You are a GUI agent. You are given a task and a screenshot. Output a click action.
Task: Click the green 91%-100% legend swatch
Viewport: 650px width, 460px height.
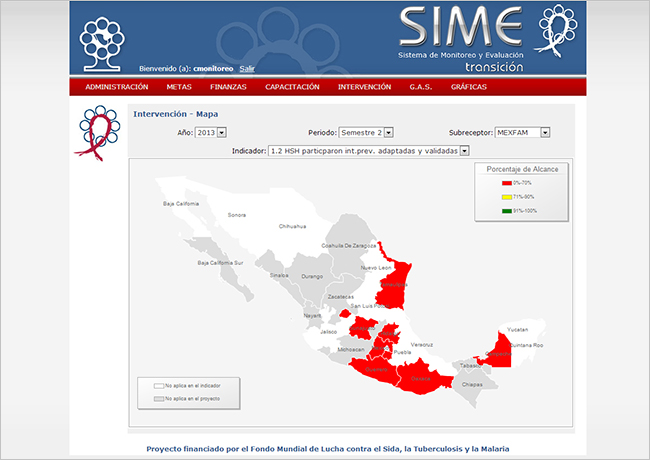point(506,210)
